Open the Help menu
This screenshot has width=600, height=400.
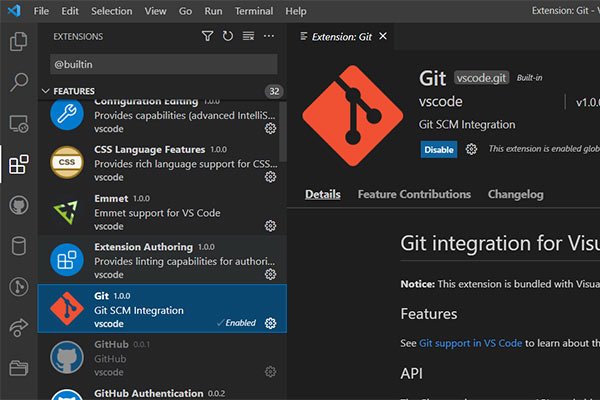click(x=295, y=11)
